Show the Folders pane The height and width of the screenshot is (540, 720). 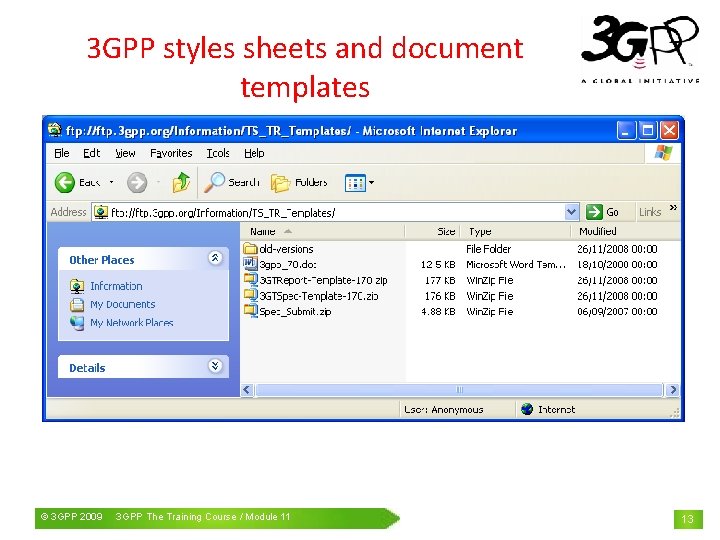pyautogui.click(x=281, y=183)
